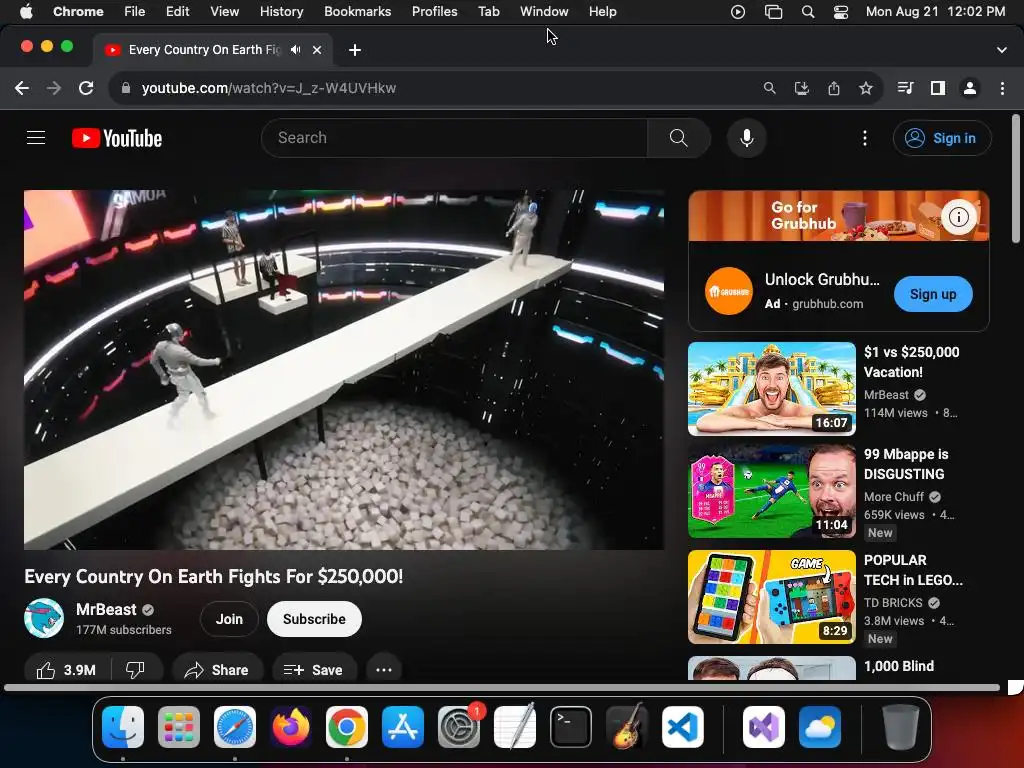Open media controls icon in Chrome toolbar
The width and height of the screenshot is (1024, 768).
pos(905,88)
